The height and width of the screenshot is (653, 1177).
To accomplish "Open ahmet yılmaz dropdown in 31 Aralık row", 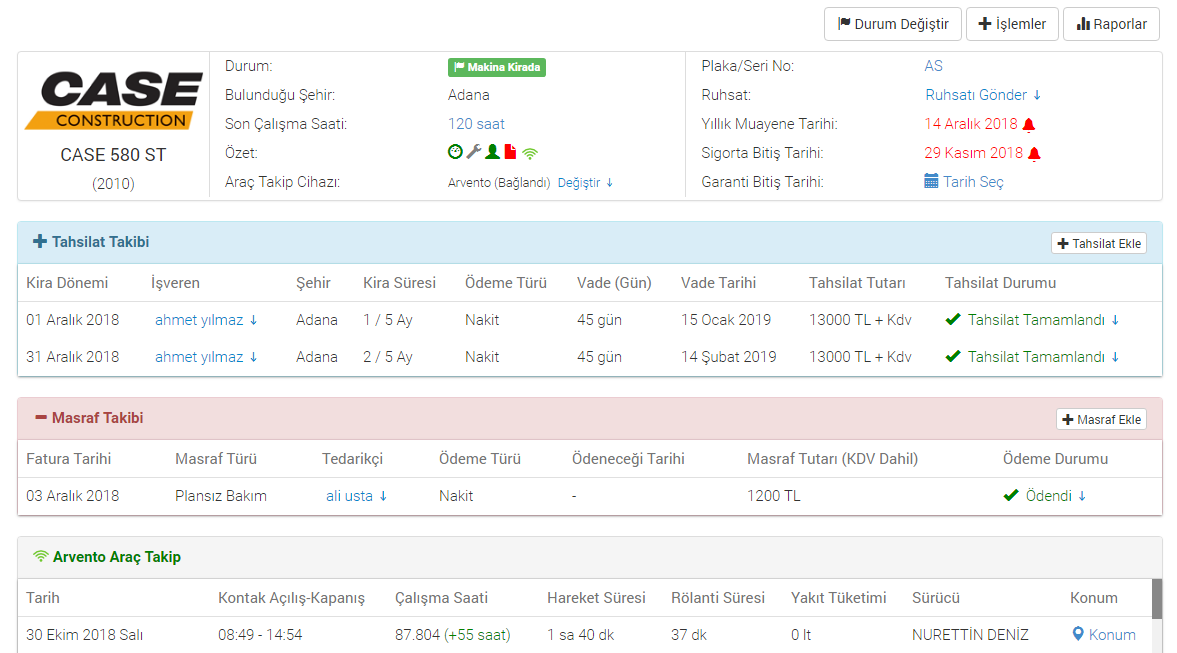I will click(x=206, y=357).
